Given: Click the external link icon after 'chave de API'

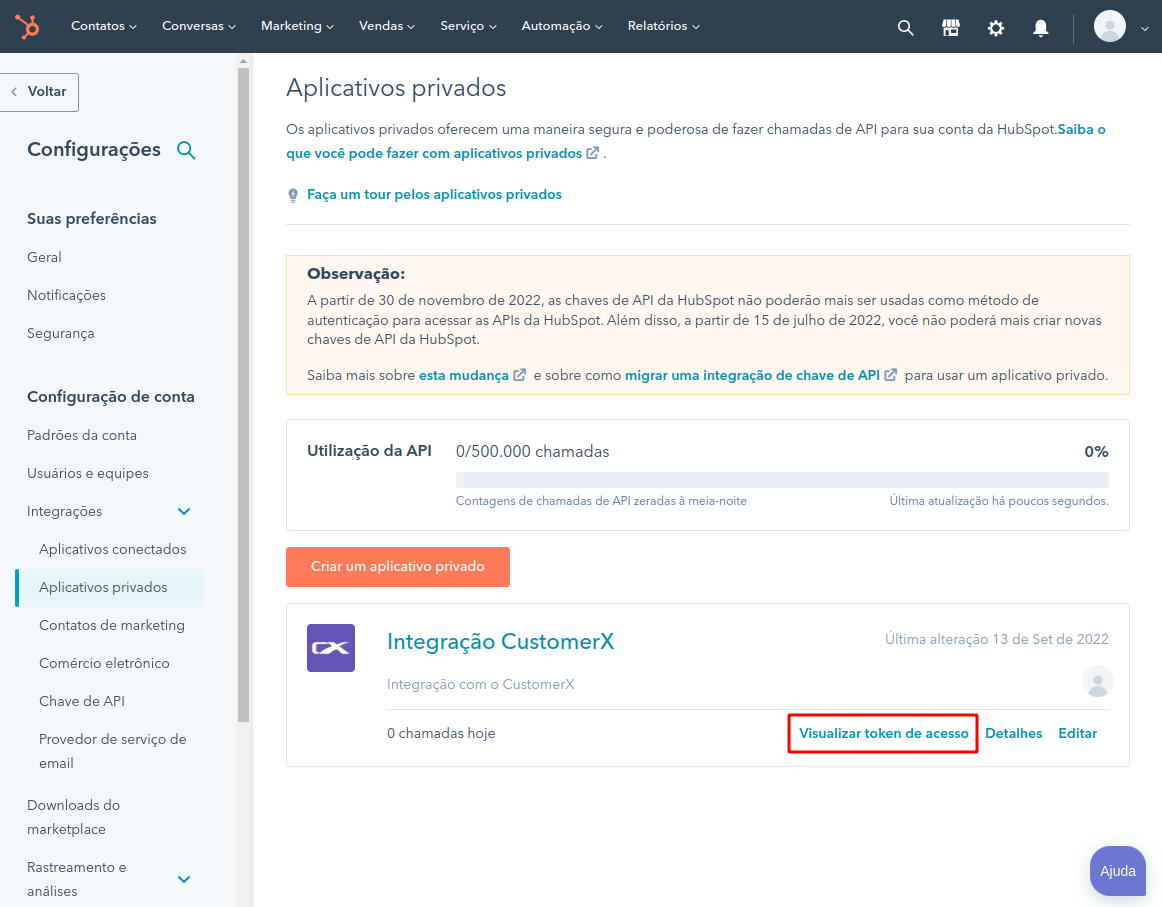Looking at the screenshot, I should pyautogui.click(x=891, y=375).
